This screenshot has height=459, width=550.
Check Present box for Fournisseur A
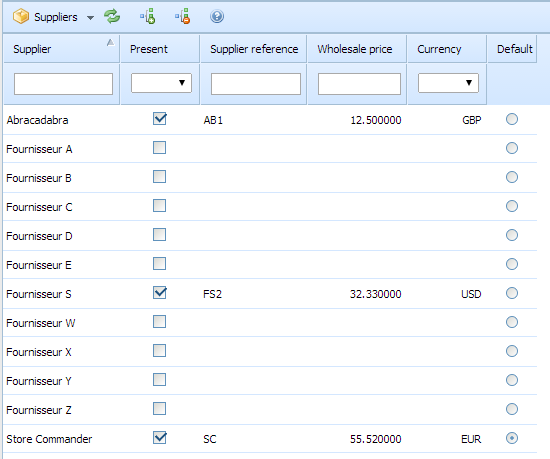(x=160, y=148)
